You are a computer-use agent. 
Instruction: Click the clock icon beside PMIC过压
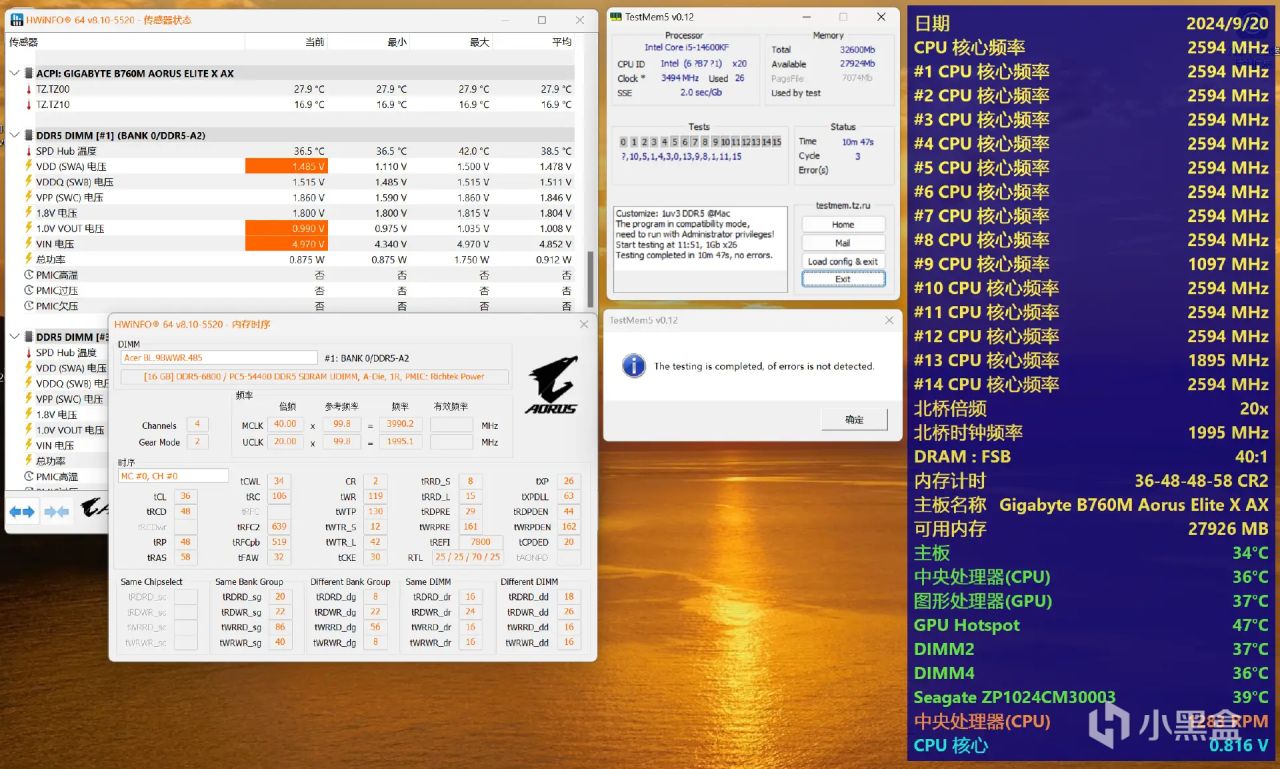tap(28, 290)
